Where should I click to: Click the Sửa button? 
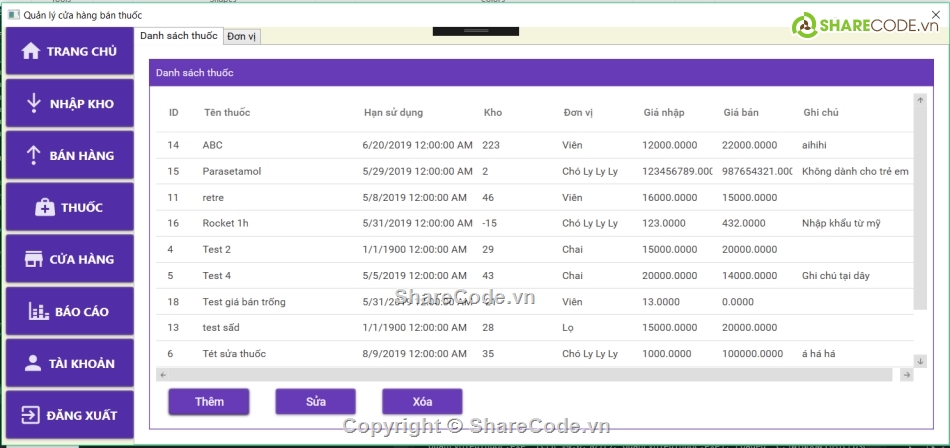click(x=316, y=401)
